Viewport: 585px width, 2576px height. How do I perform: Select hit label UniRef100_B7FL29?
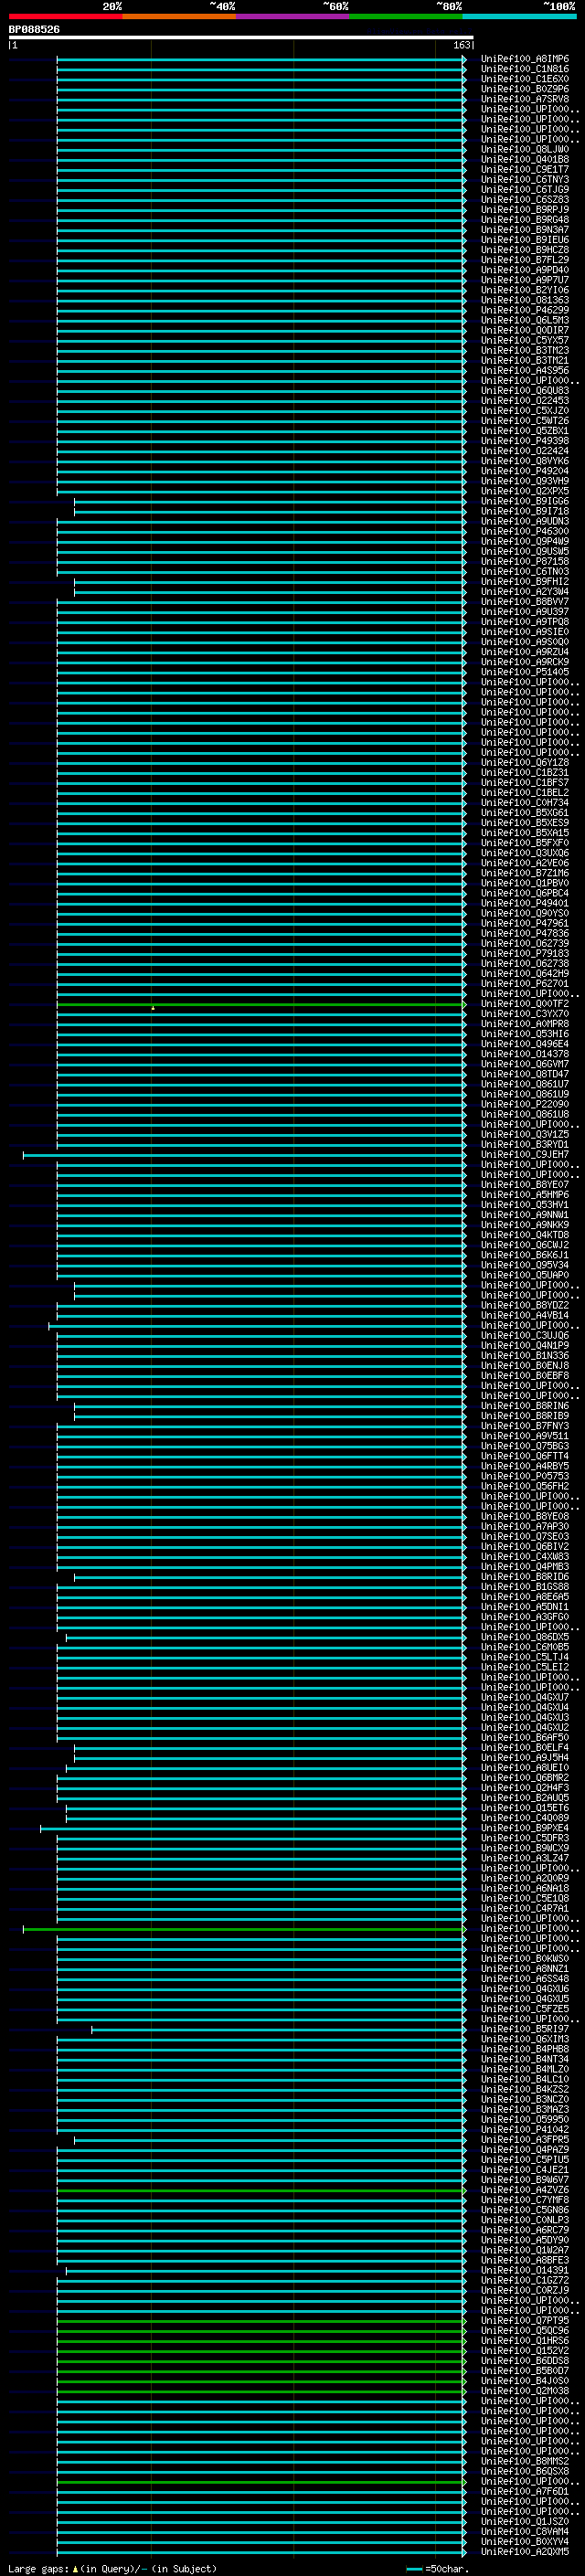pos(525,260)
